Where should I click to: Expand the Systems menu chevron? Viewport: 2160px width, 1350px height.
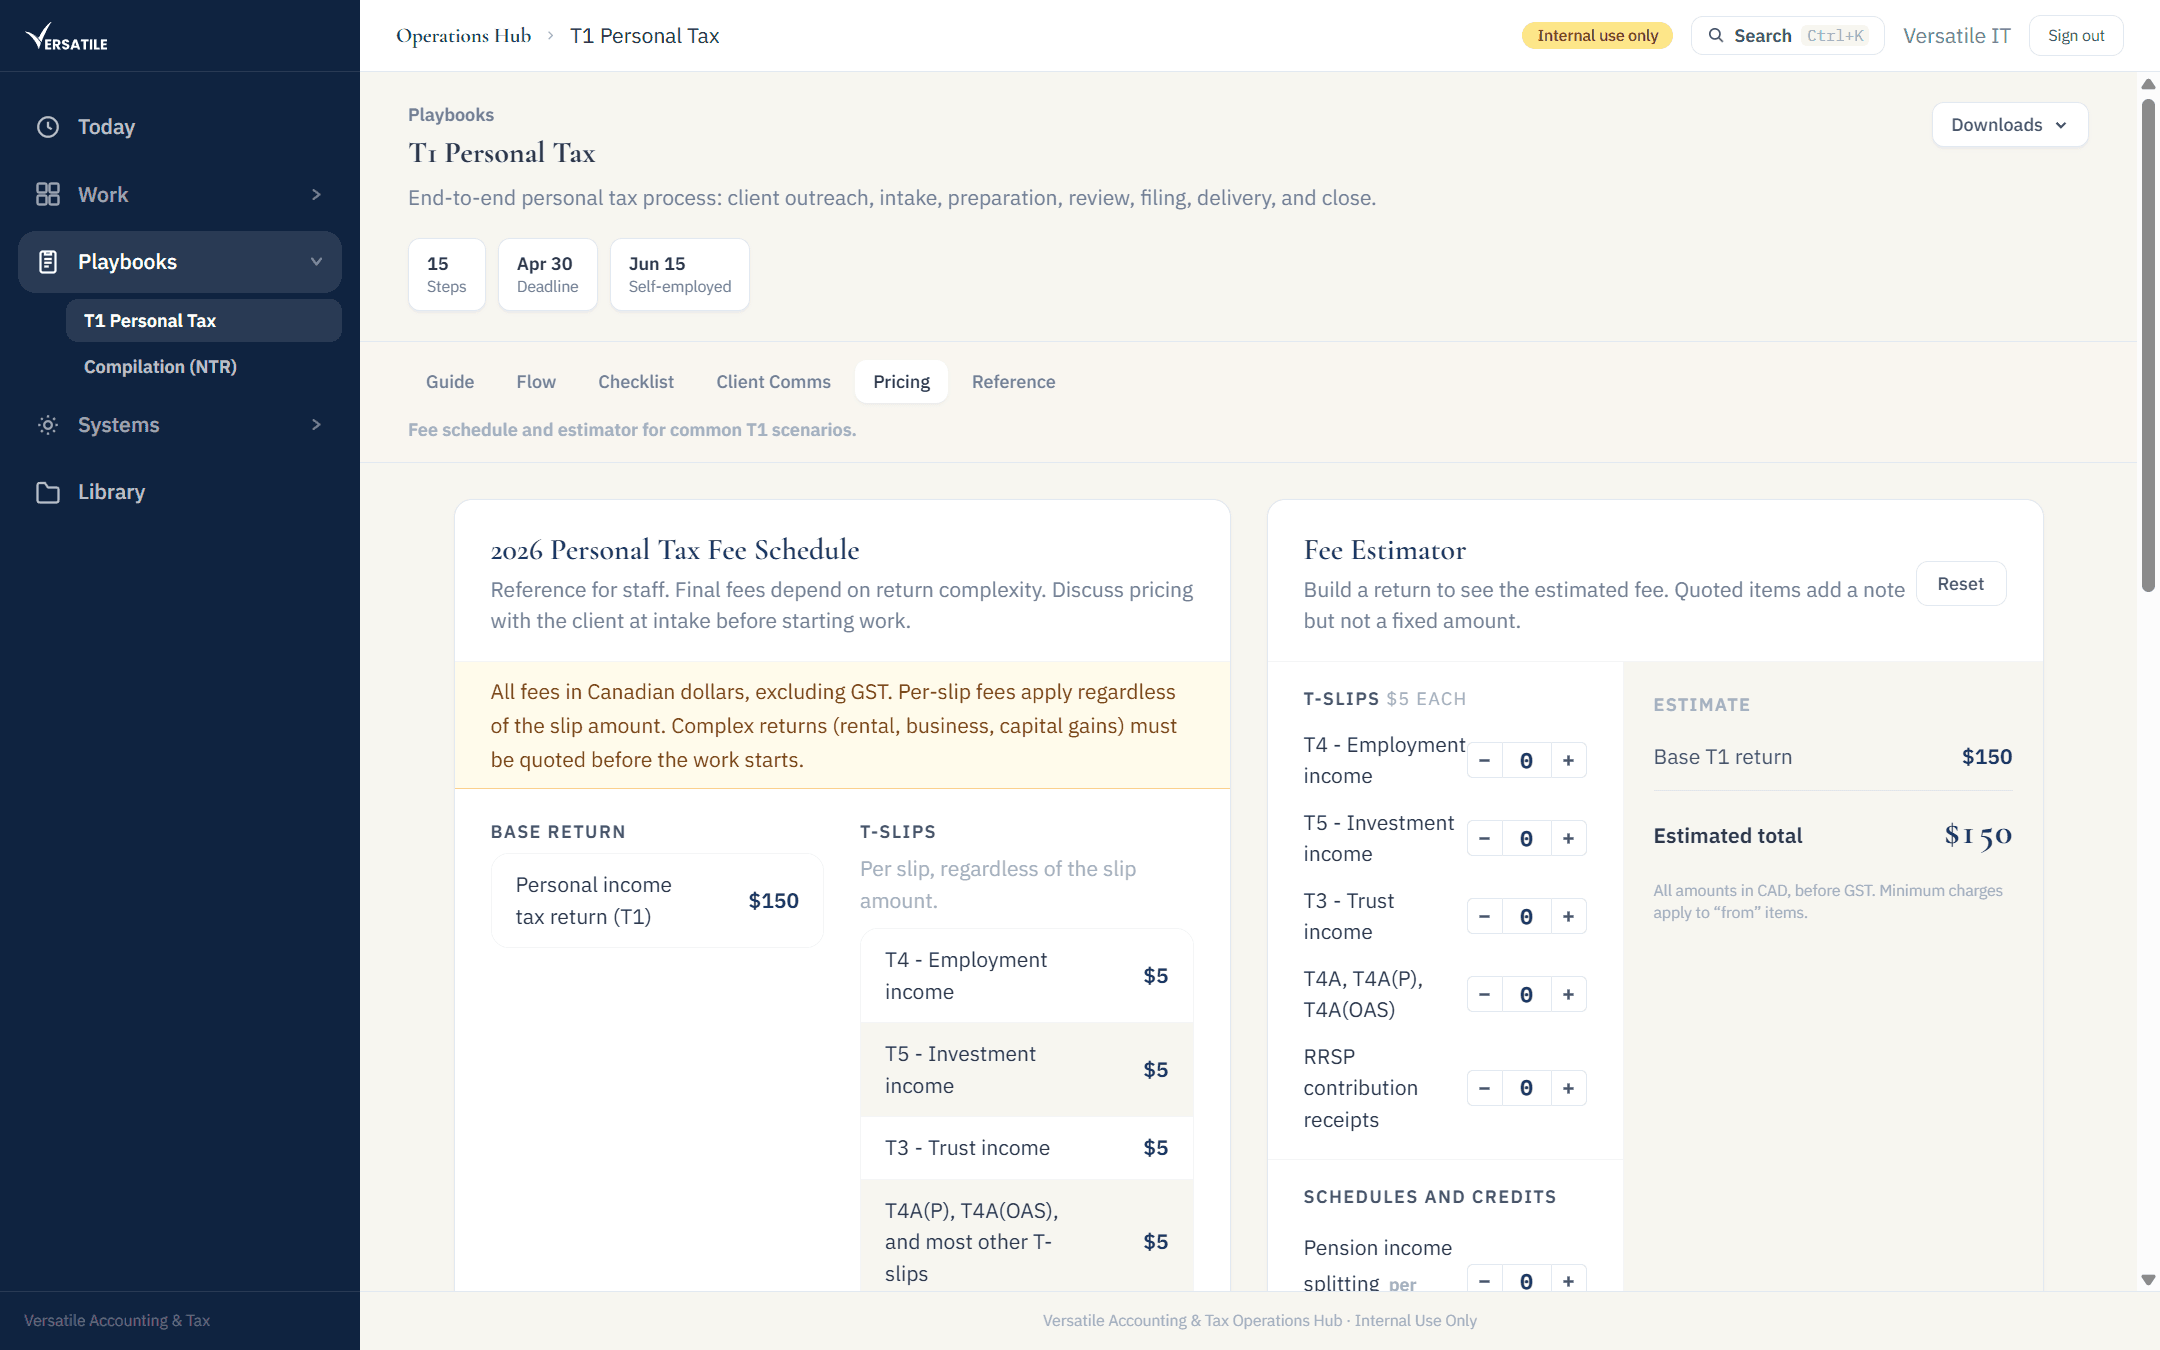point(316,425)
